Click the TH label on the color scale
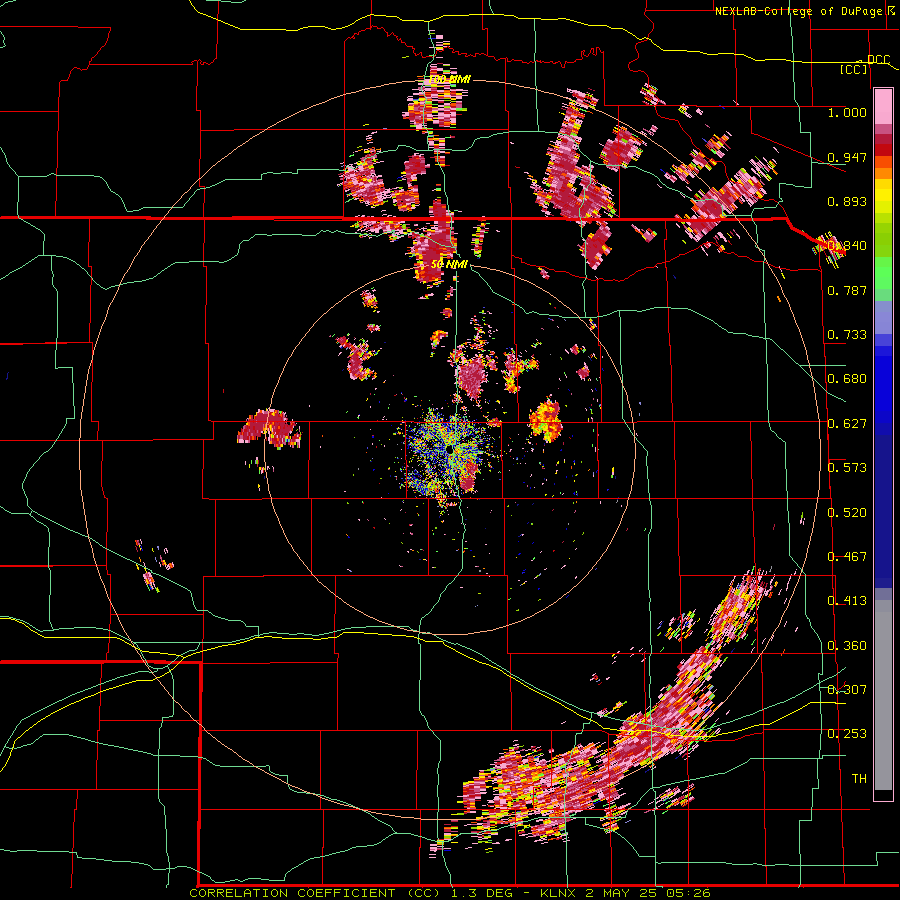Screen dimensions: 900x900 coord(859,779)
